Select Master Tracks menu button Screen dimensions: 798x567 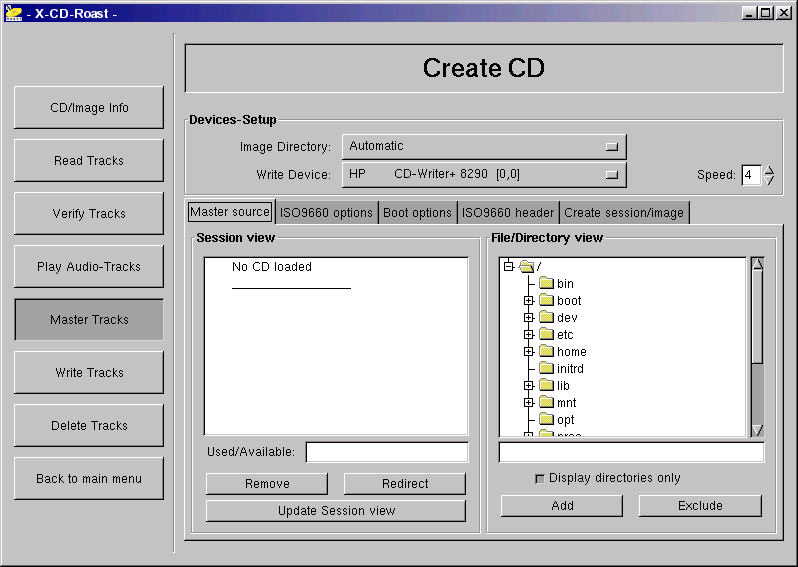pyautogui.click(x=89, y=319)
